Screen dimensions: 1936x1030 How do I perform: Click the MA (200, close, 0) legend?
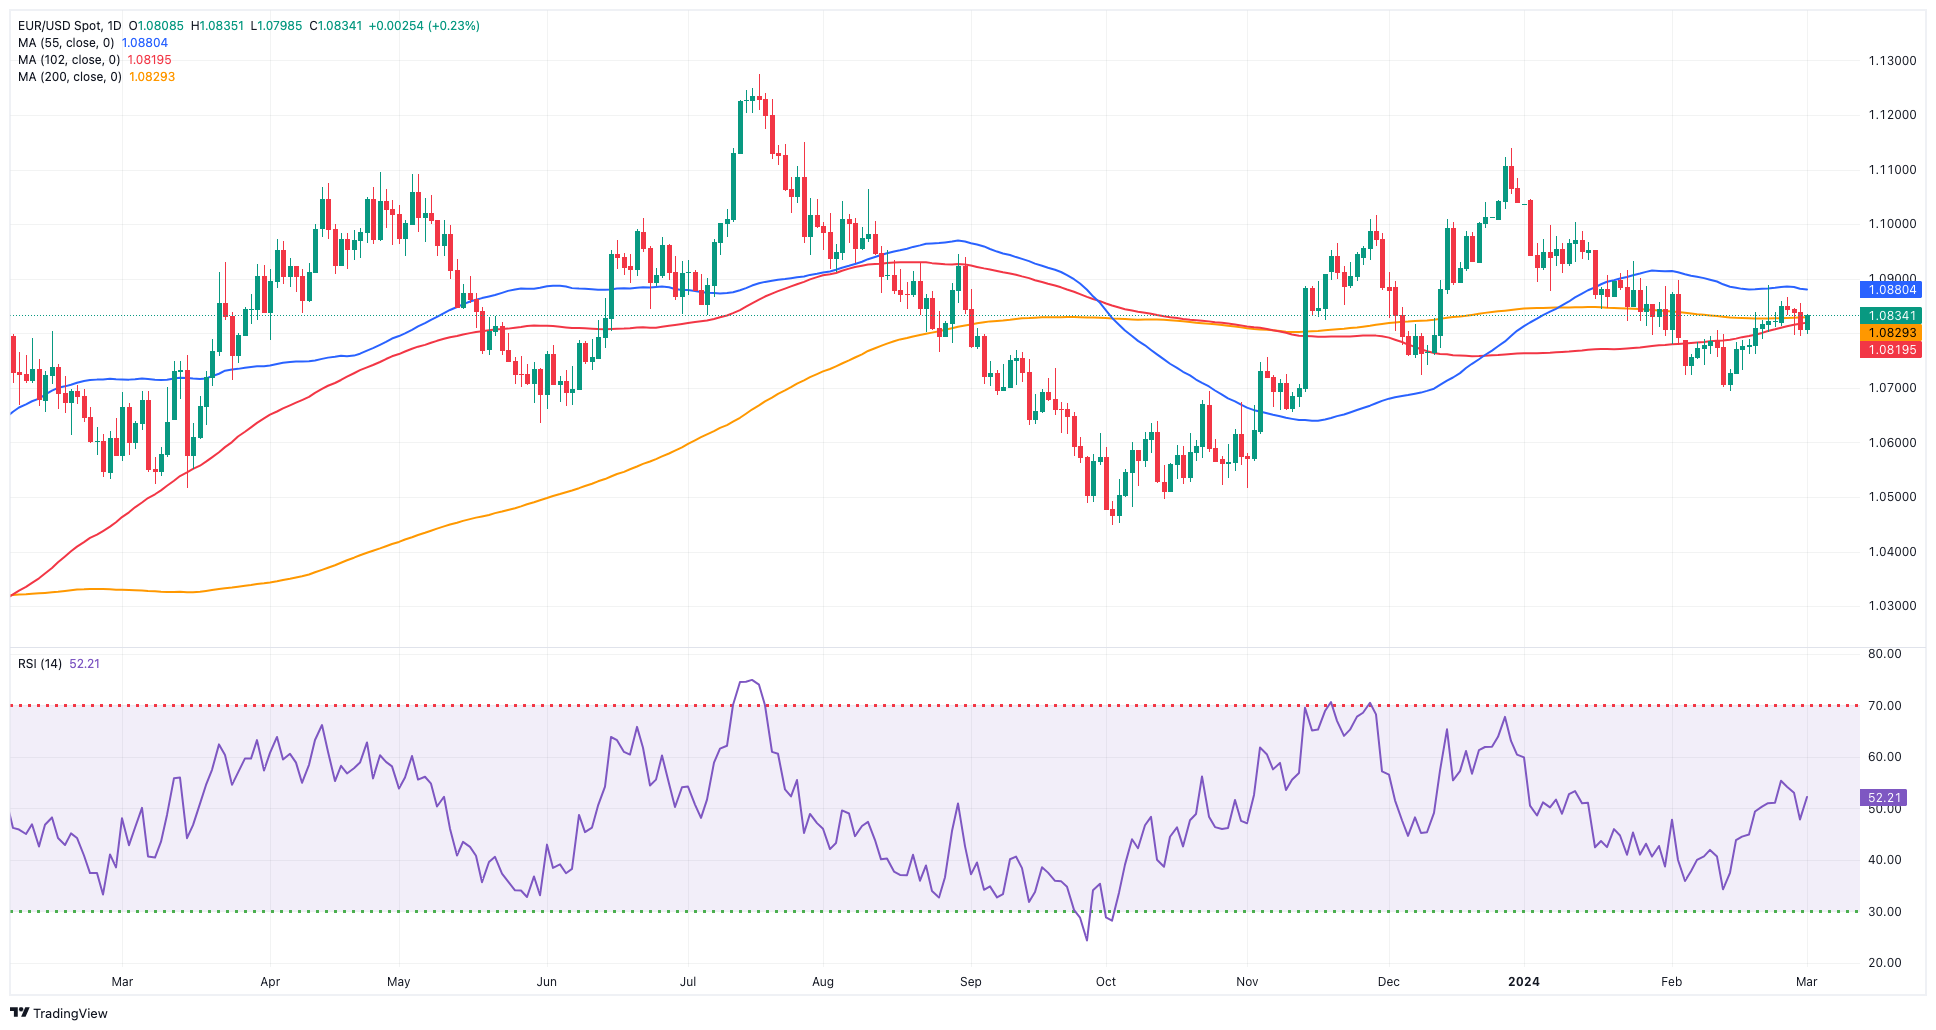69,77
